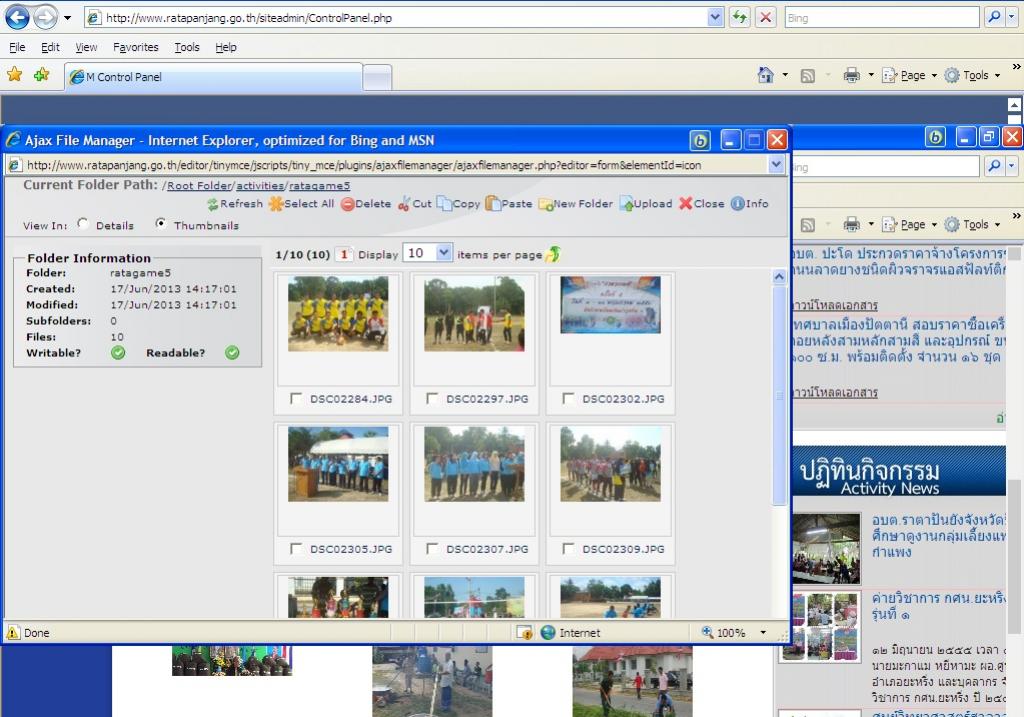The image size is (1024, 717).
Task: Check the box for DSC02305.JPG
Action: pos(296,549)
